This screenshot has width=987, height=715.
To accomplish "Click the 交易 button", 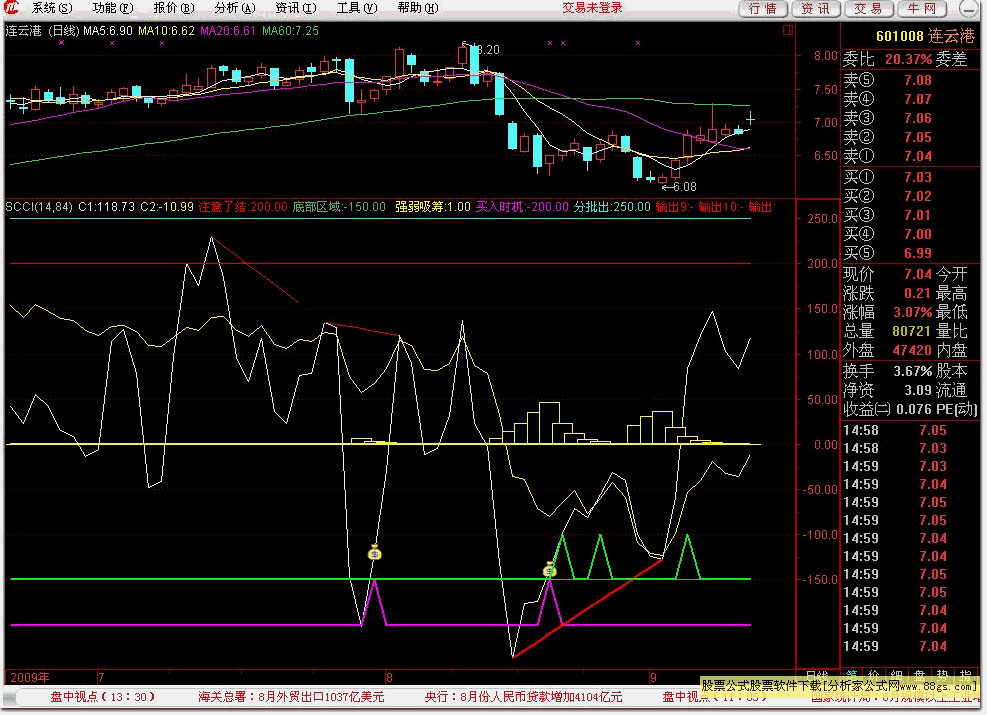I will pos(869,9).
